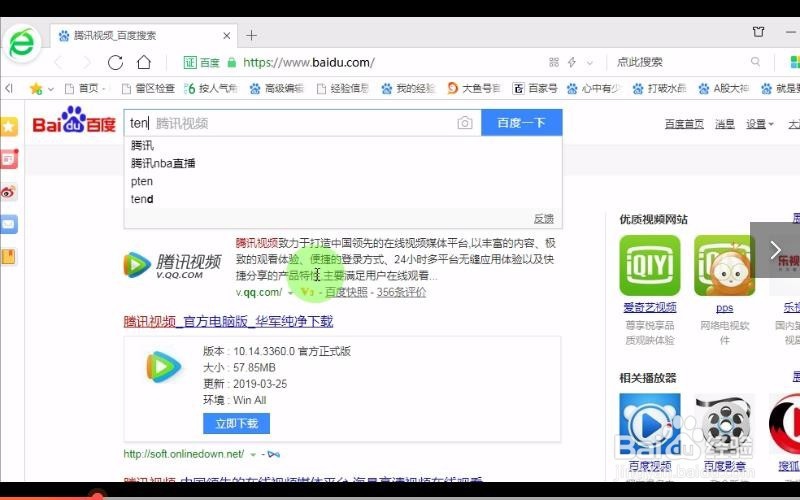
Task: Click Tencent Video play icon in download card
Action: tap(163, 367)
